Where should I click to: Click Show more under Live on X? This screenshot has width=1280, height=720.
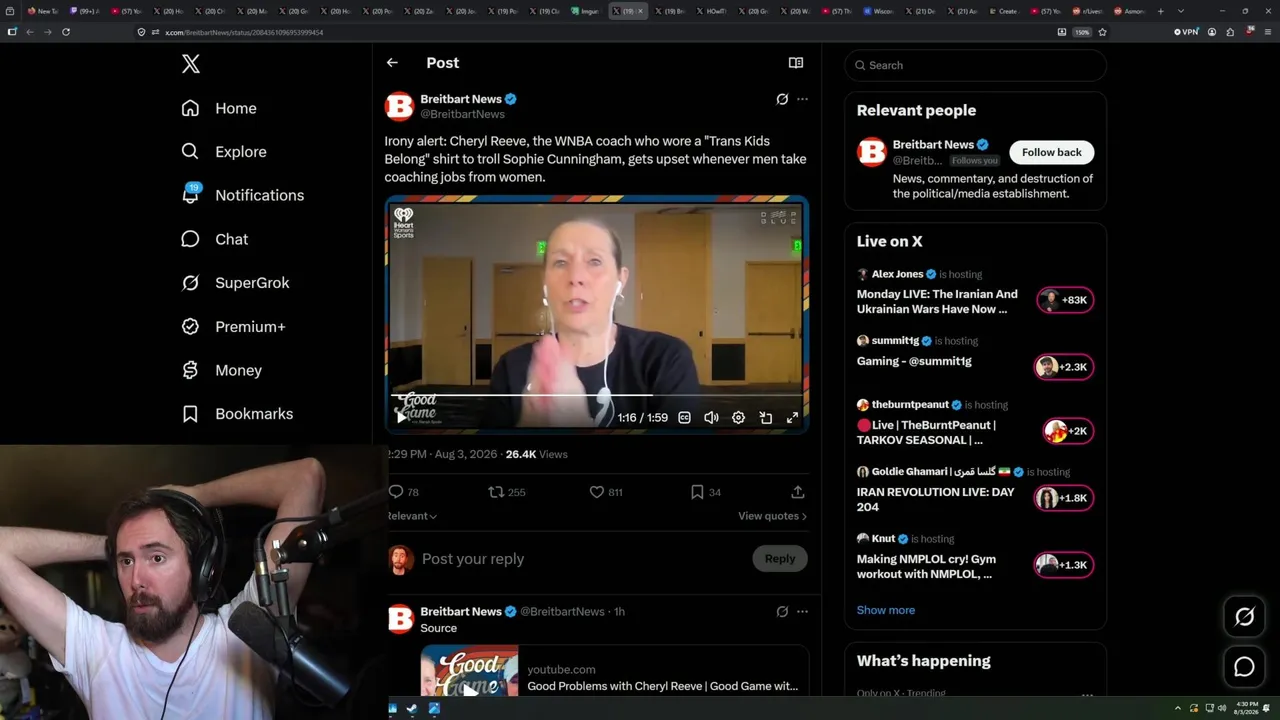pyautogui.click(x=886, y=610)
